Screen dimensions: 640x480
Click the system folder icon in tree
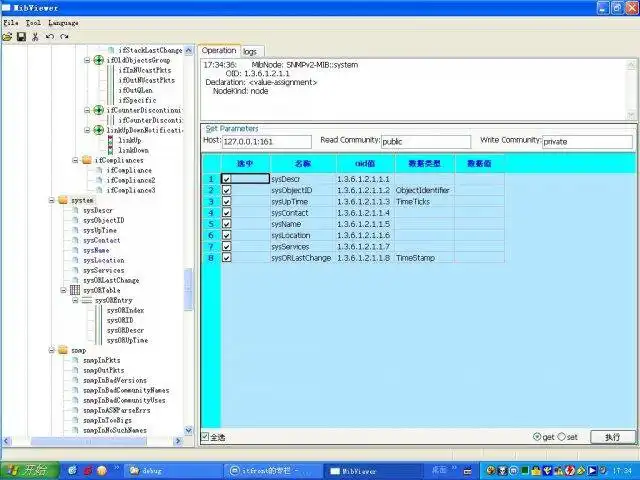63,200
